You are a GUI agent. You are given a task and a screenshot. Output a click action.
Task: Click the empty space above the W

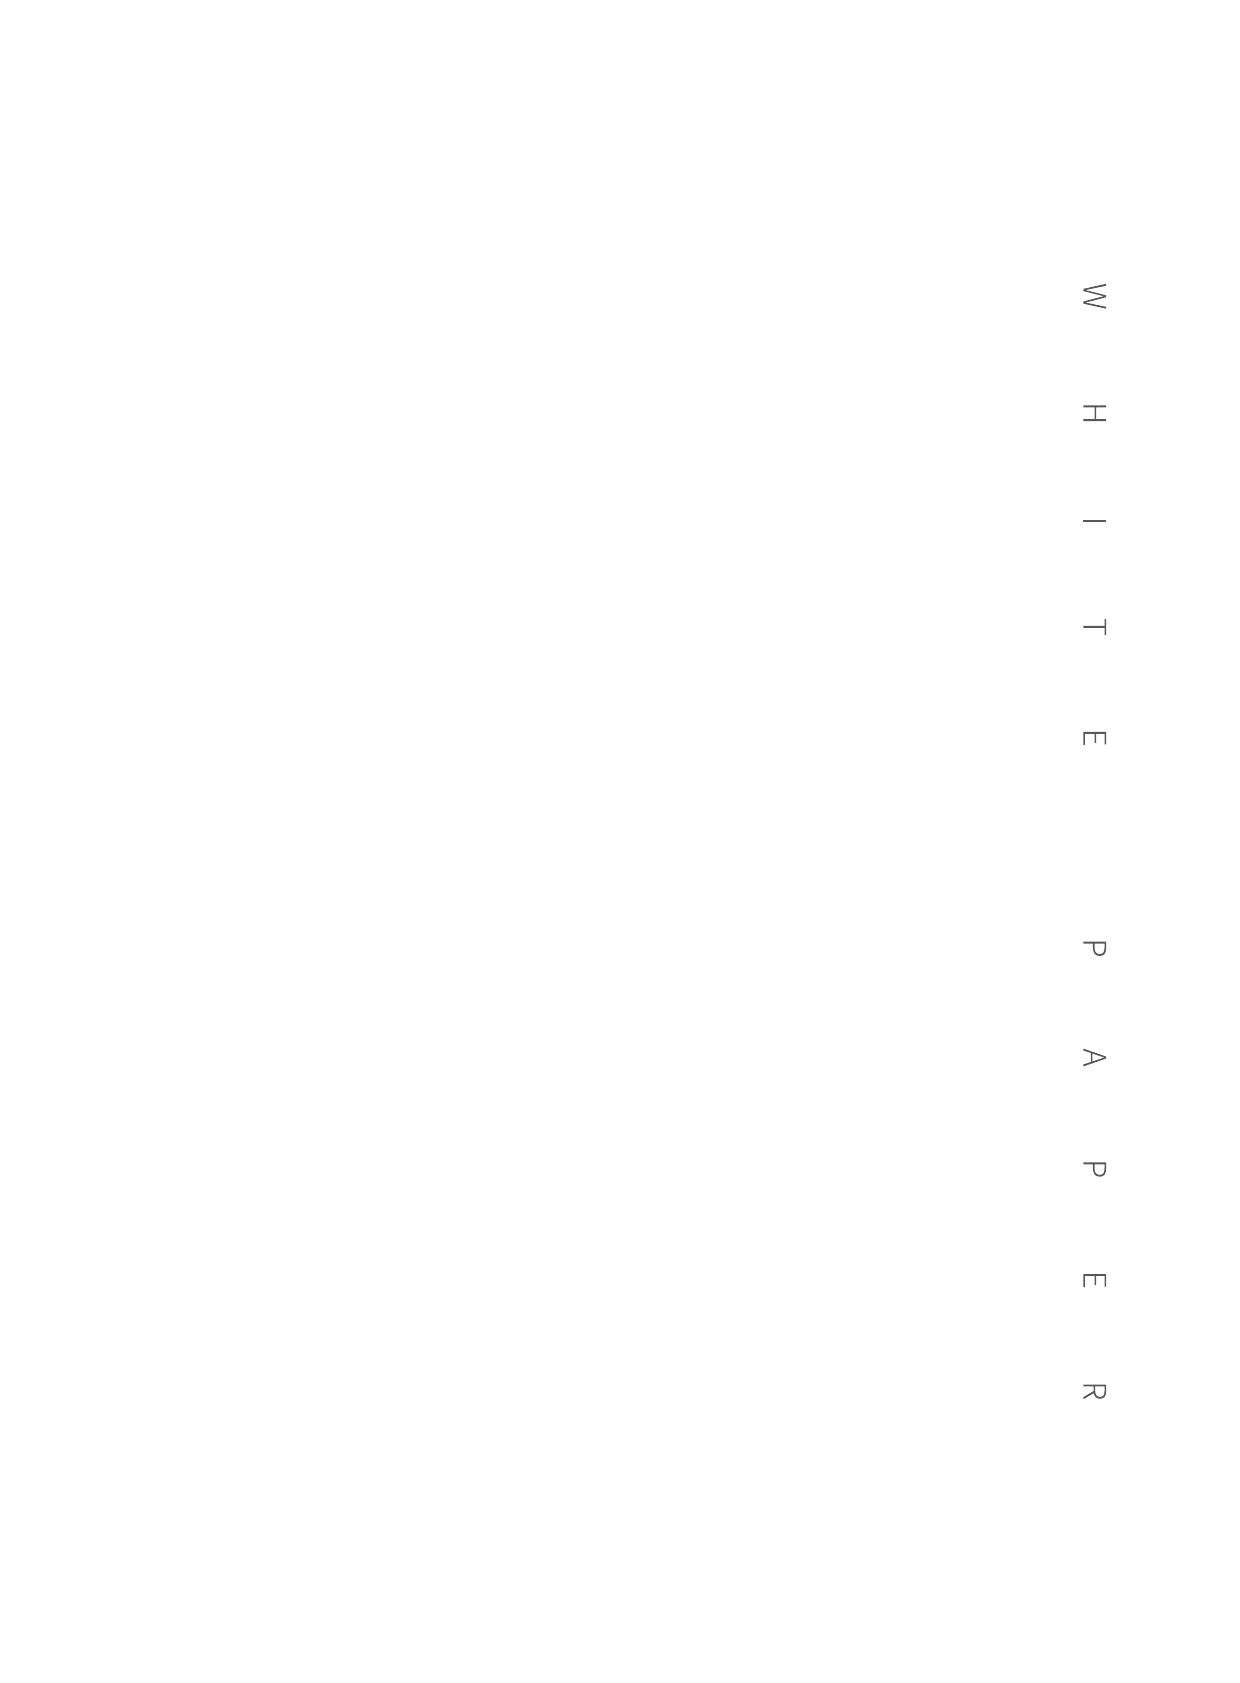point(1094,140)
